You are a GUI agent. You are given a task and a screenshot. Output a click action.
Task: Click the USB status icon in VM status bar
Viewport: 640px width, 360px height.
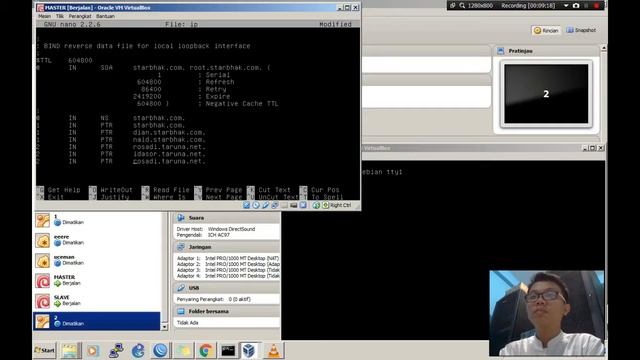[266, 205]
